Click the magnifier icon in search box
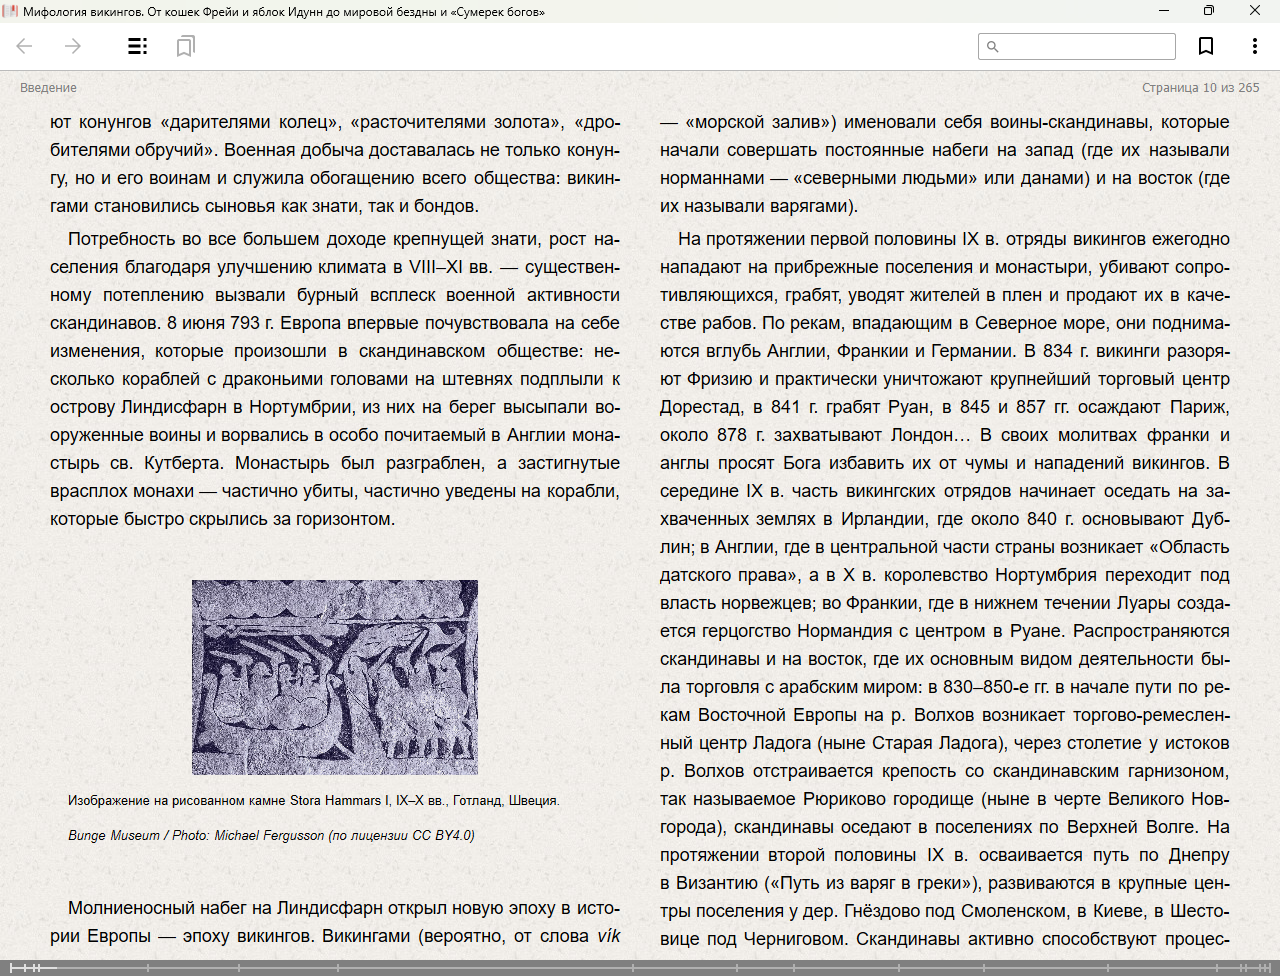This screenshot has height=976, width=1280. (993, 47)
